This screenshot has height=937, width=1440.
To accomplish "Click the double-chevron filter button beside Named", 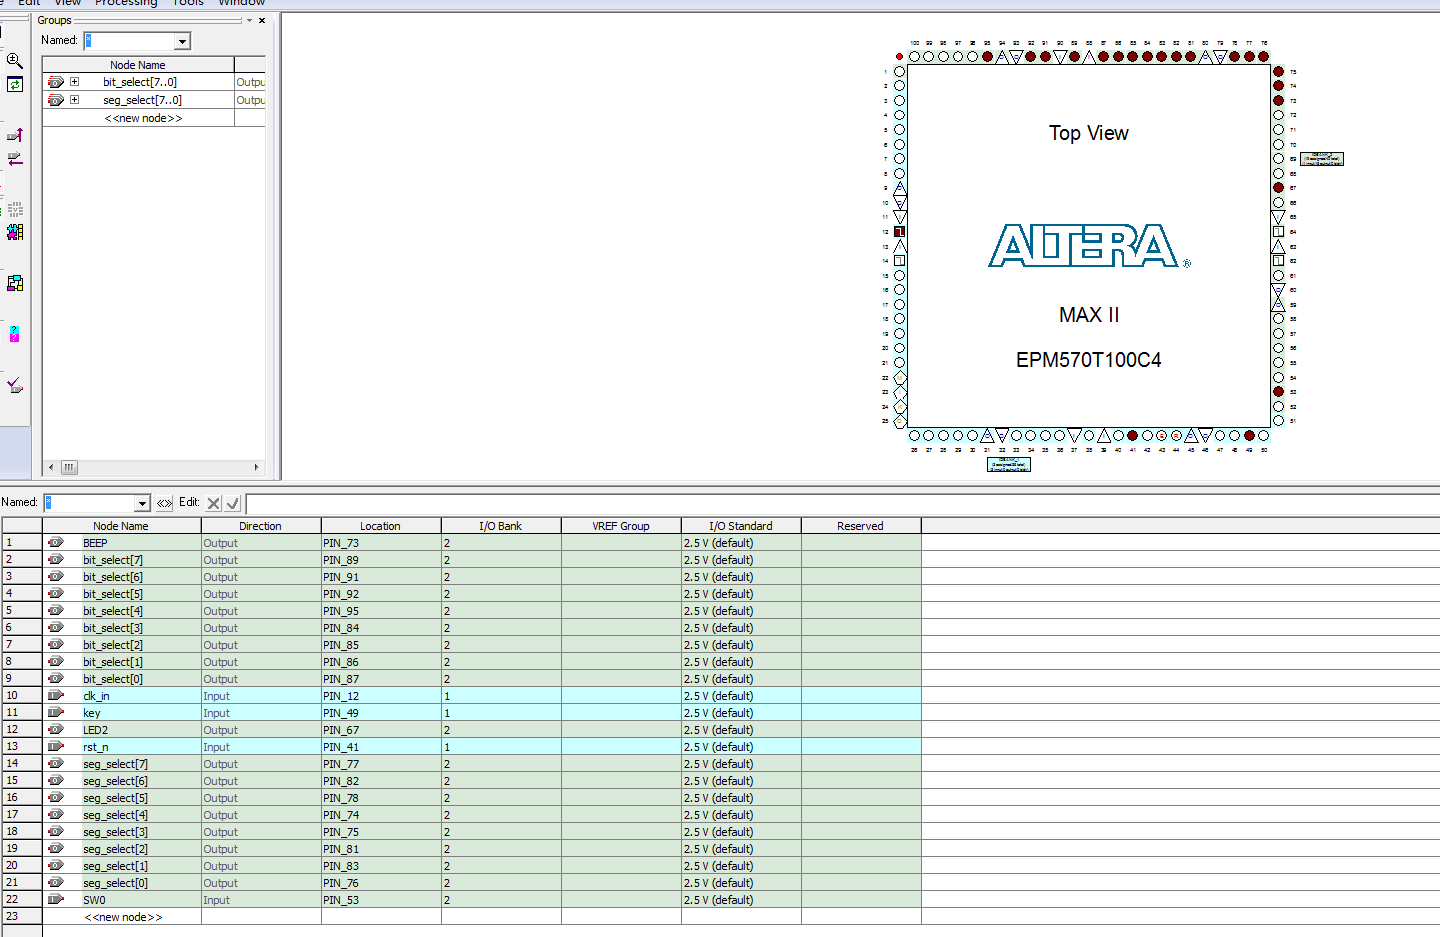I will 164,503.
